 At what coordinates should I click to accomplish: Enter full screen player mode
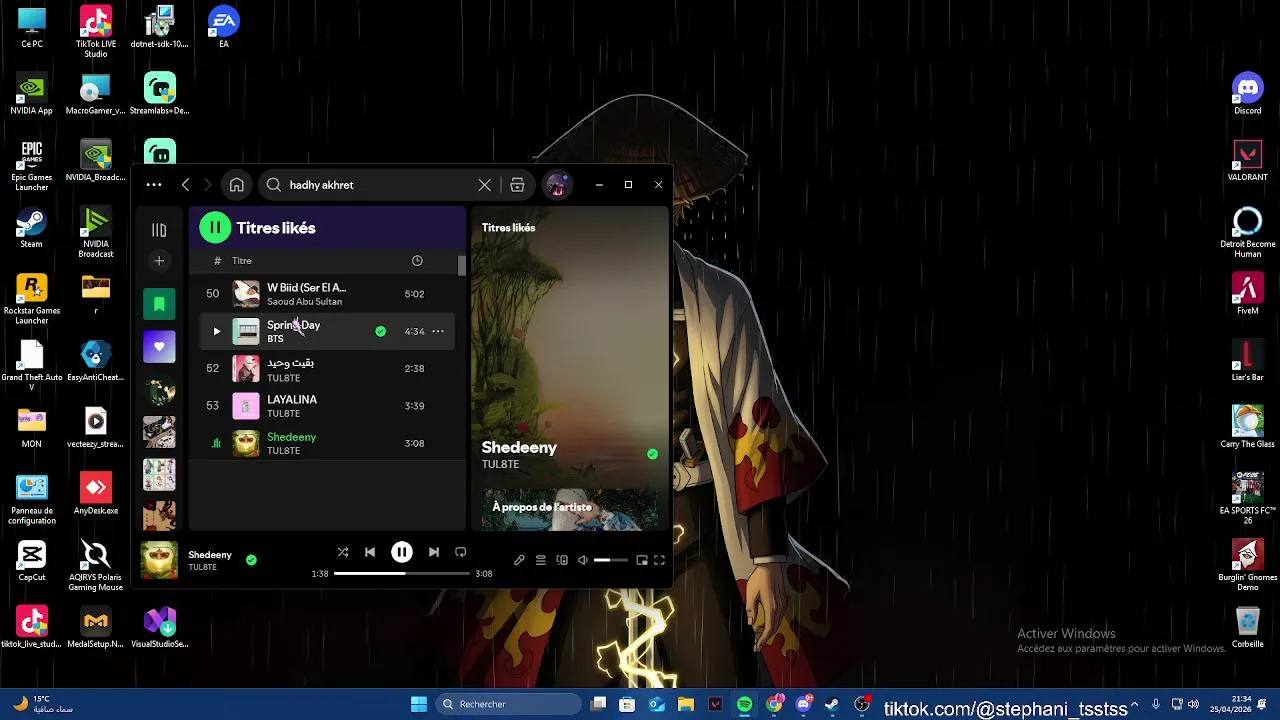[x=659, y=560]
